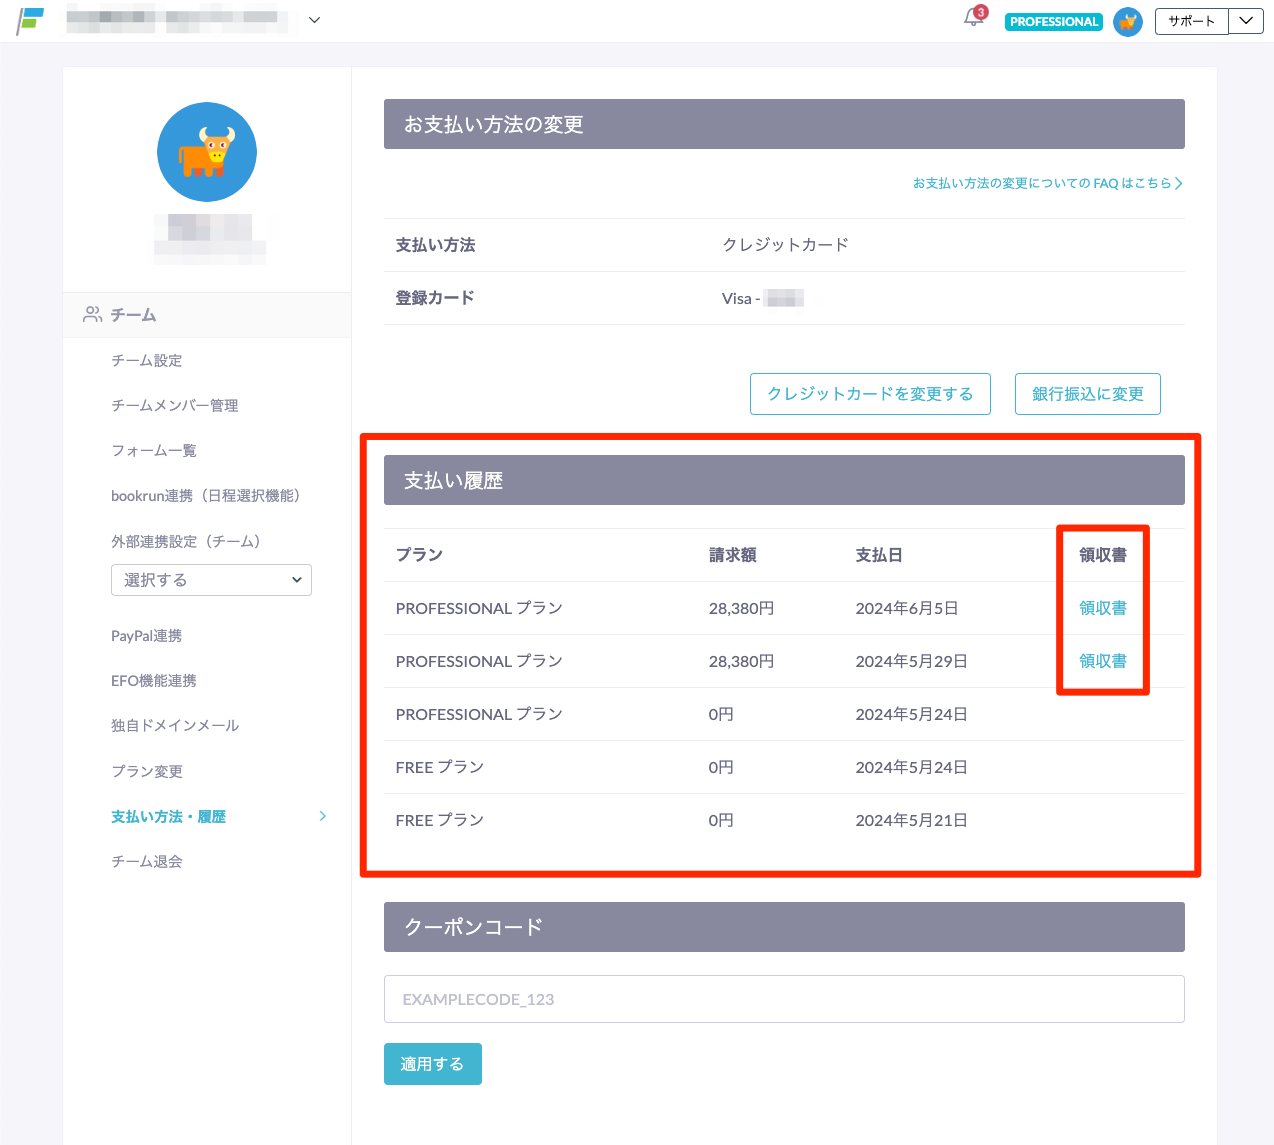The height and width of the screenshot is (1145, 1274).
Task: Click 28,380円 amount for 2024年6月5日
Action: pos(741,608)
